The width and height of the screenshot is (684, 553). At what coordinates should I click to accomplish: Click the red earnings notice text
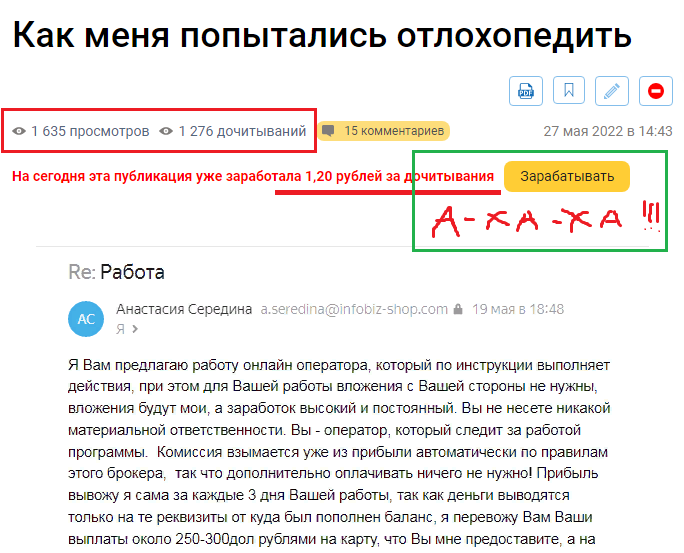pos(253,176)
